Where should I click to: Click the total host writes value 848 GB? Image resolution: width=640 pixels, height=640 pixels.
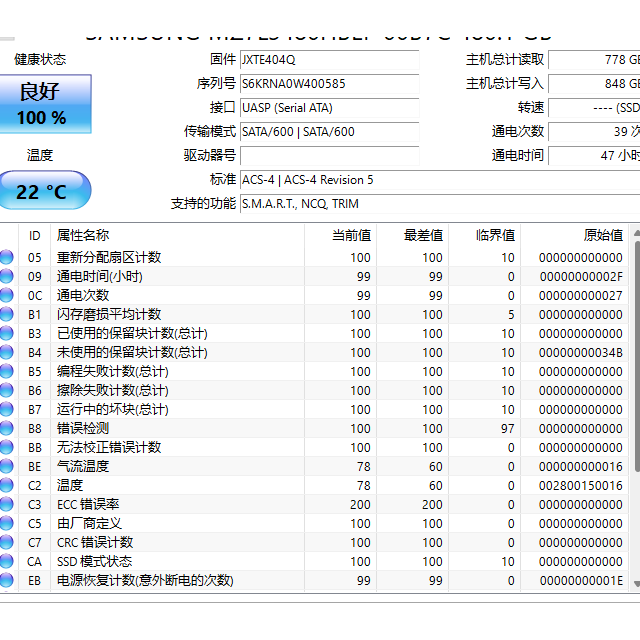(594, 84)
